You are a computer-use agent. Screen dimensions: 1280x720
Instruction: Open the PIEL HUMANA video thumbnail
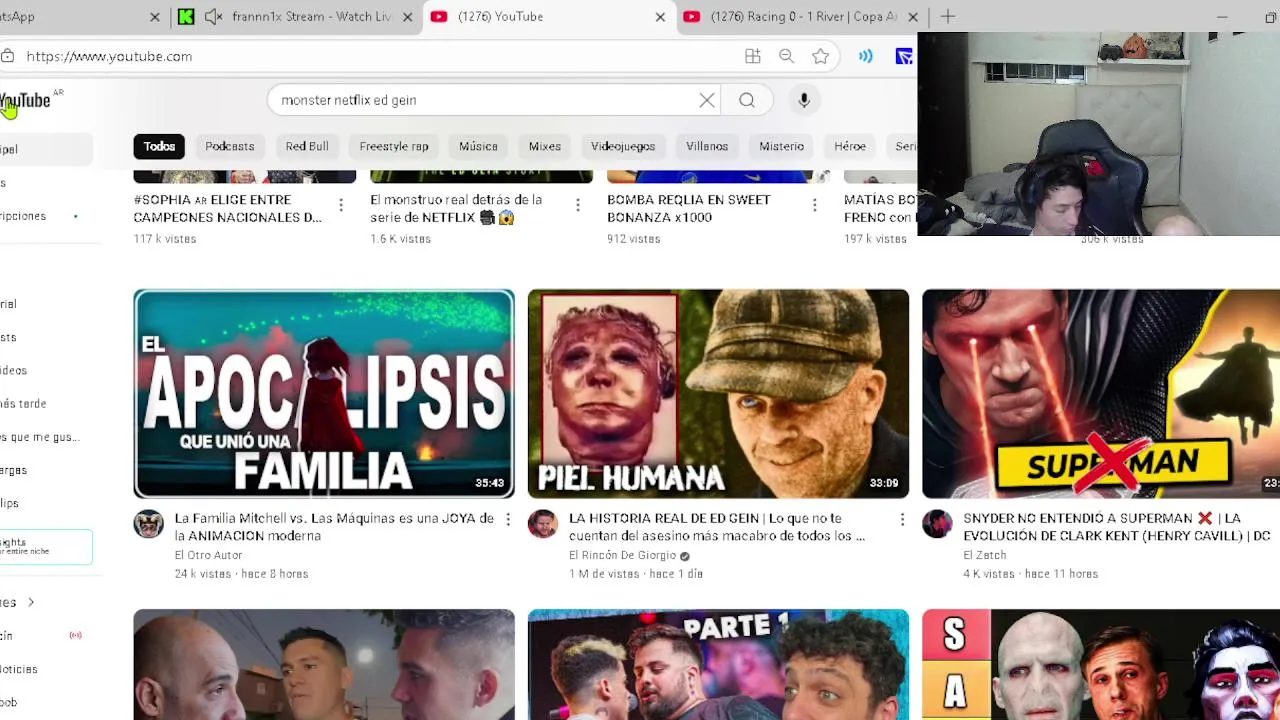[x=718, y=394]
